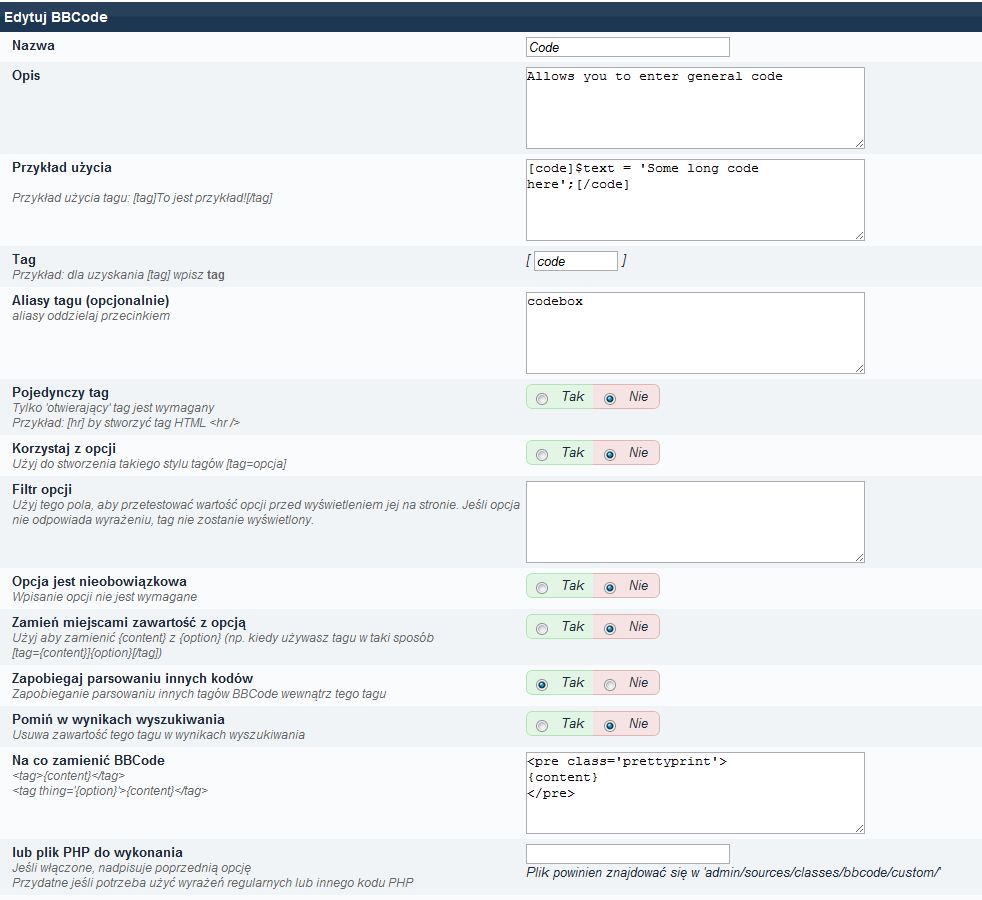The height and width of the screenshot is (900, 982).
Task: Click the Nazwa field containing 'Code'
Action: pos(627,47)
